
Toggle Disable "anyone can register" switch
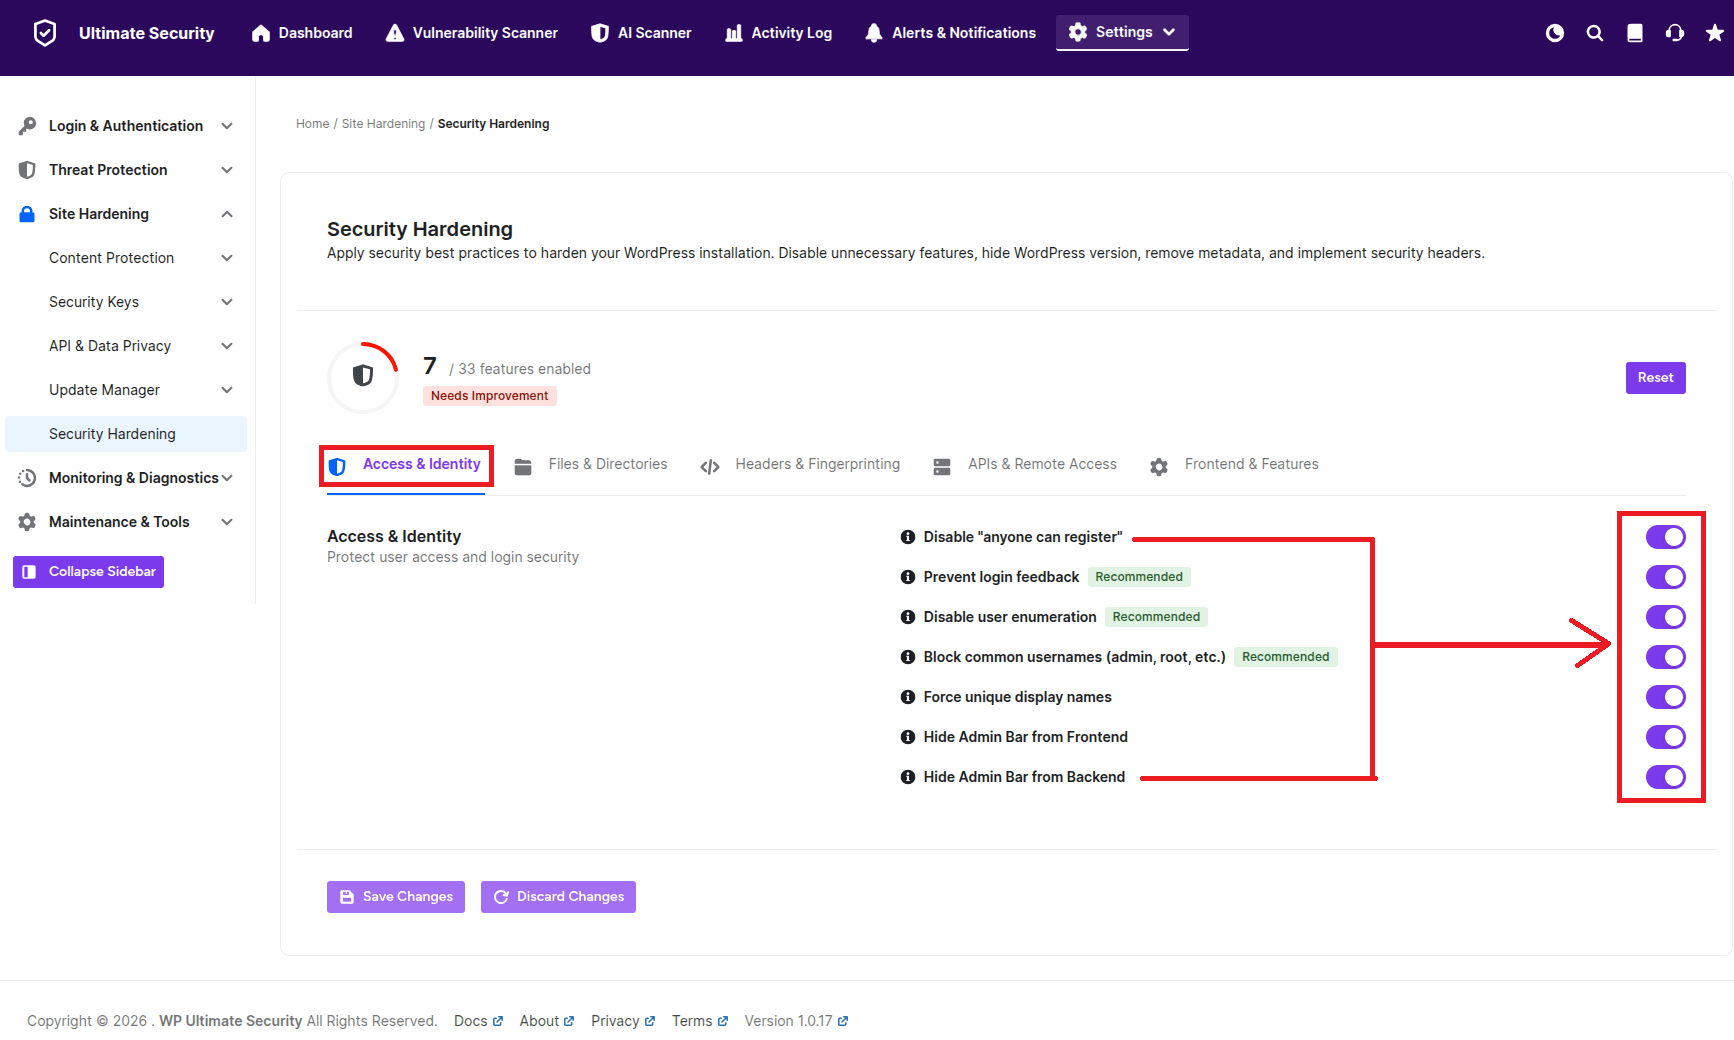(x=1666, y=537)
